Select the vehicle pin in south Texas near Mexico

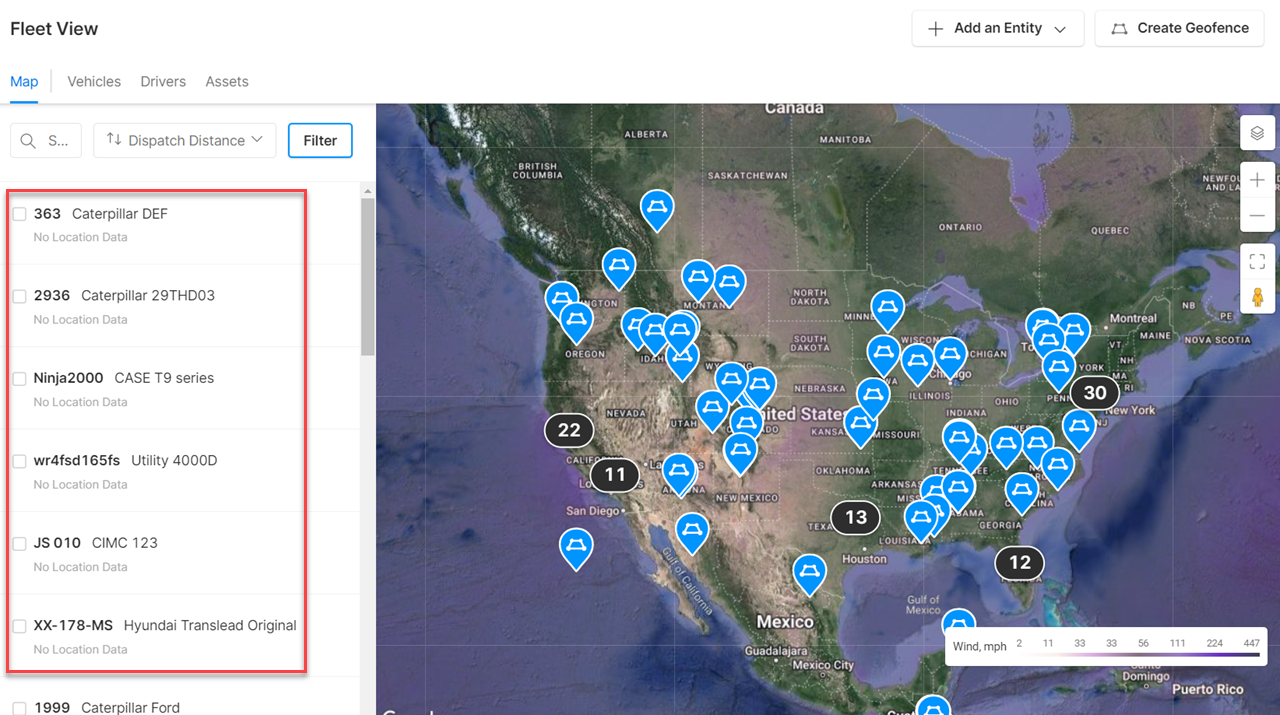(x=810, y=574)
